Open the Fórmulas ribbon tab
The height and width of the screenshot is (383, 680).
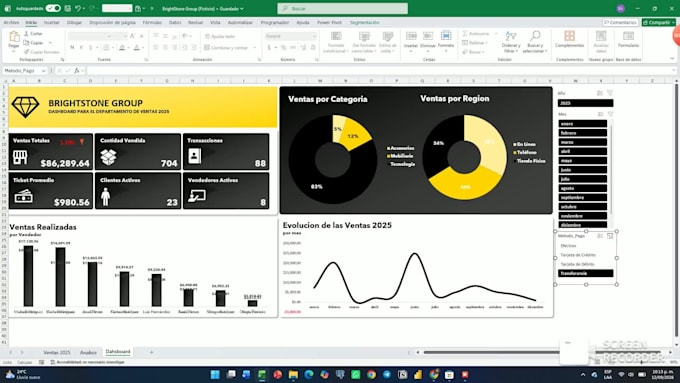coord(152,22)
